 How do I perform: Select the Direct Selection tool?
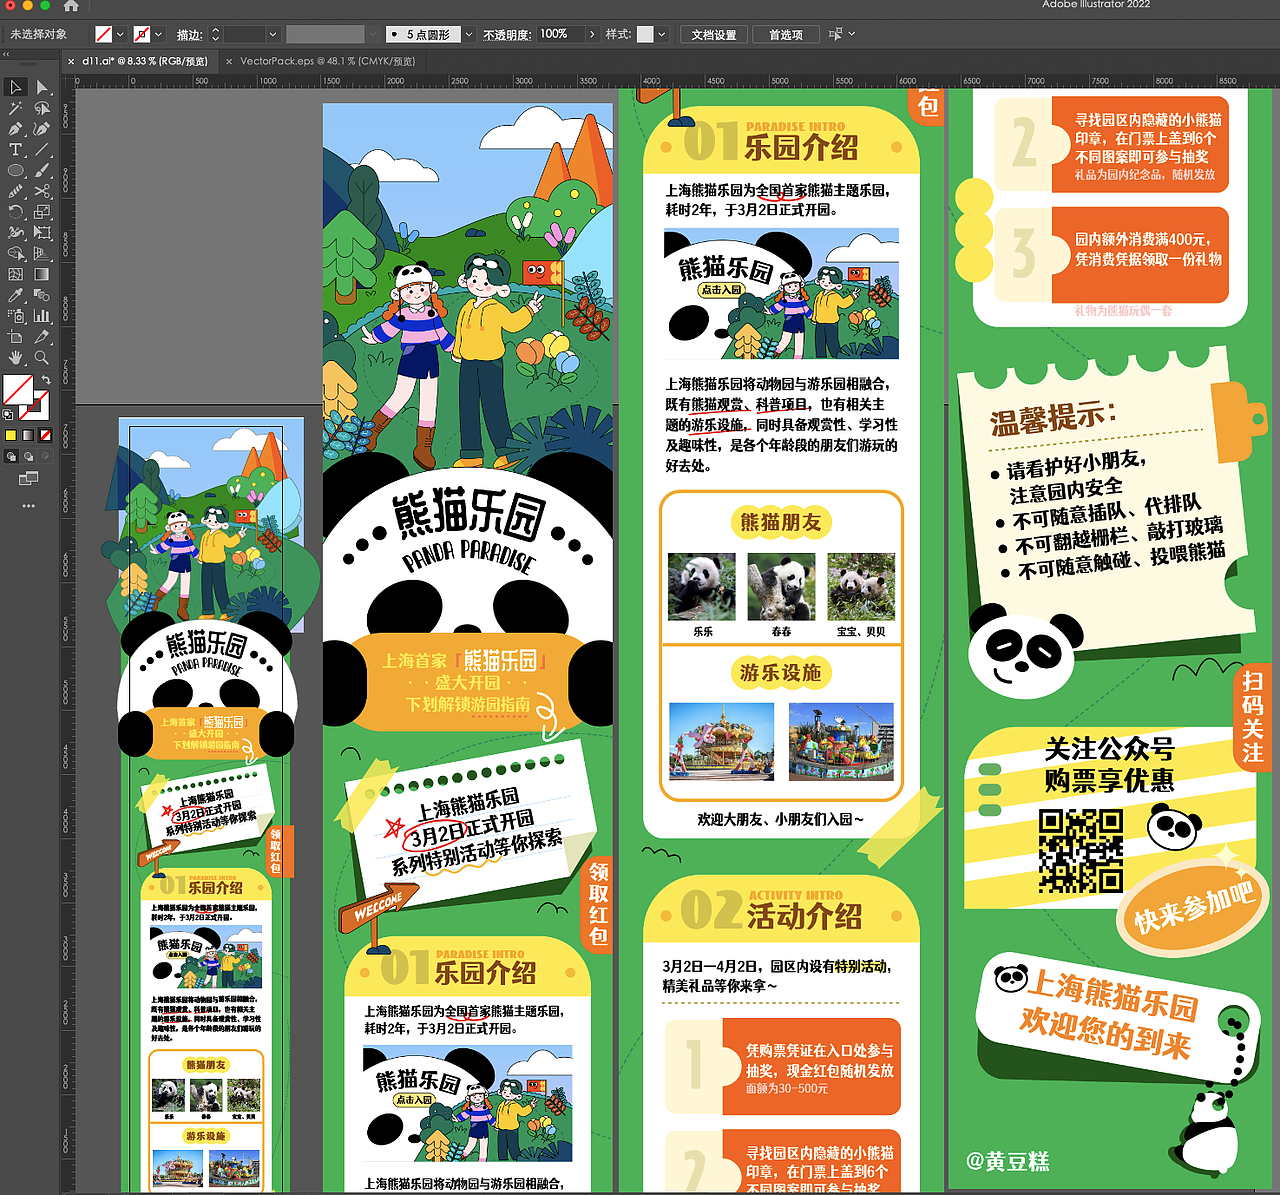coord(42,87)
